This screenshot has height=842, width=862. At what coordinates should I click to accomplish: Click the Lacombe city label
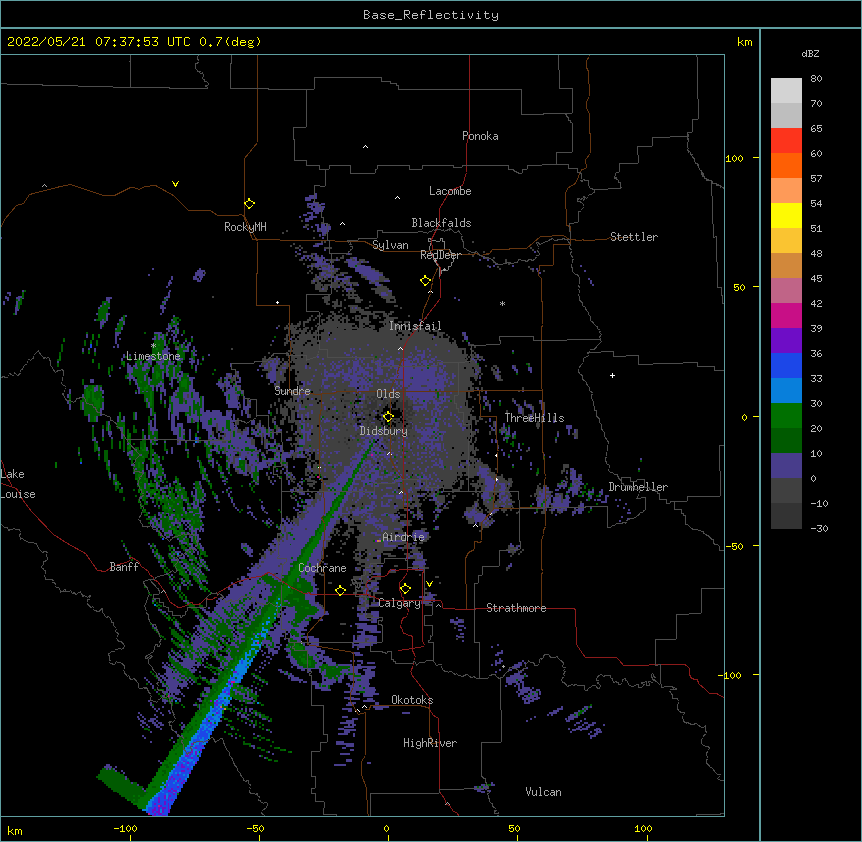tap(450, 191)
